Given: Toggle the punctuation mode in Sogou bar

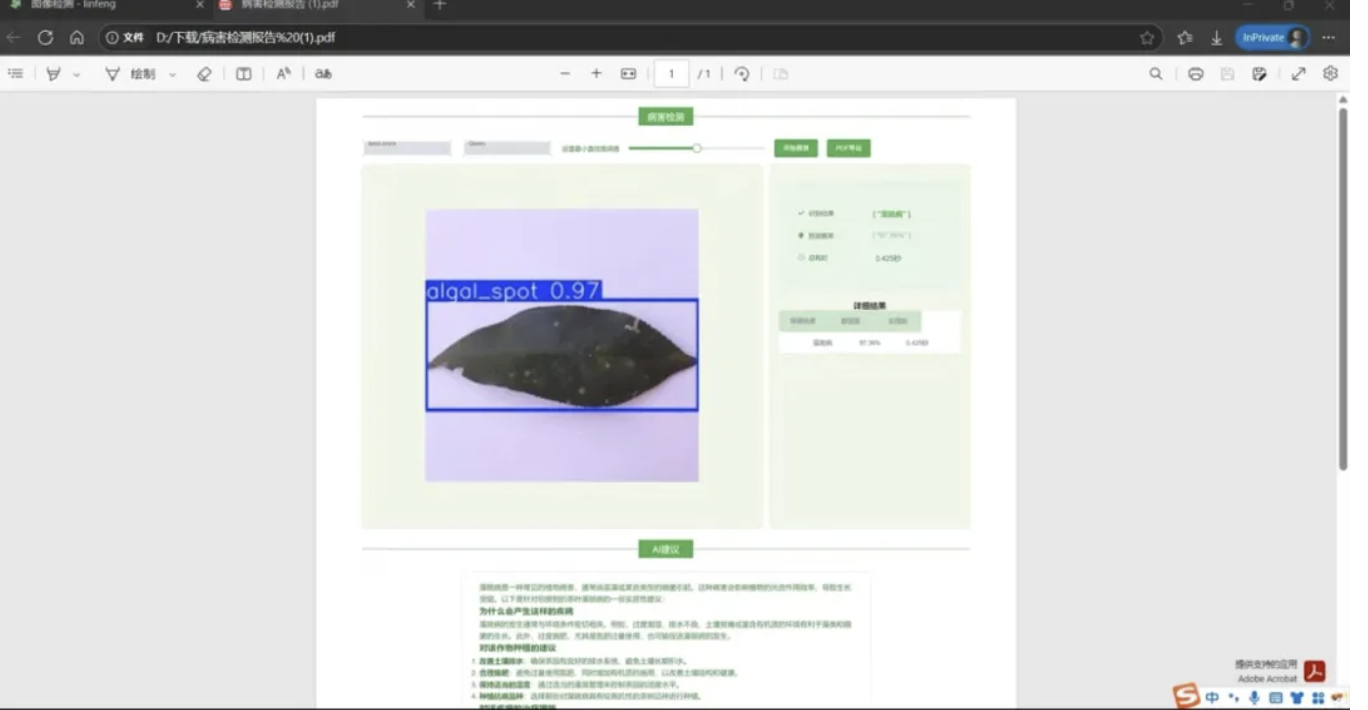Looking at the screenshot, I should click(1235, 698).
